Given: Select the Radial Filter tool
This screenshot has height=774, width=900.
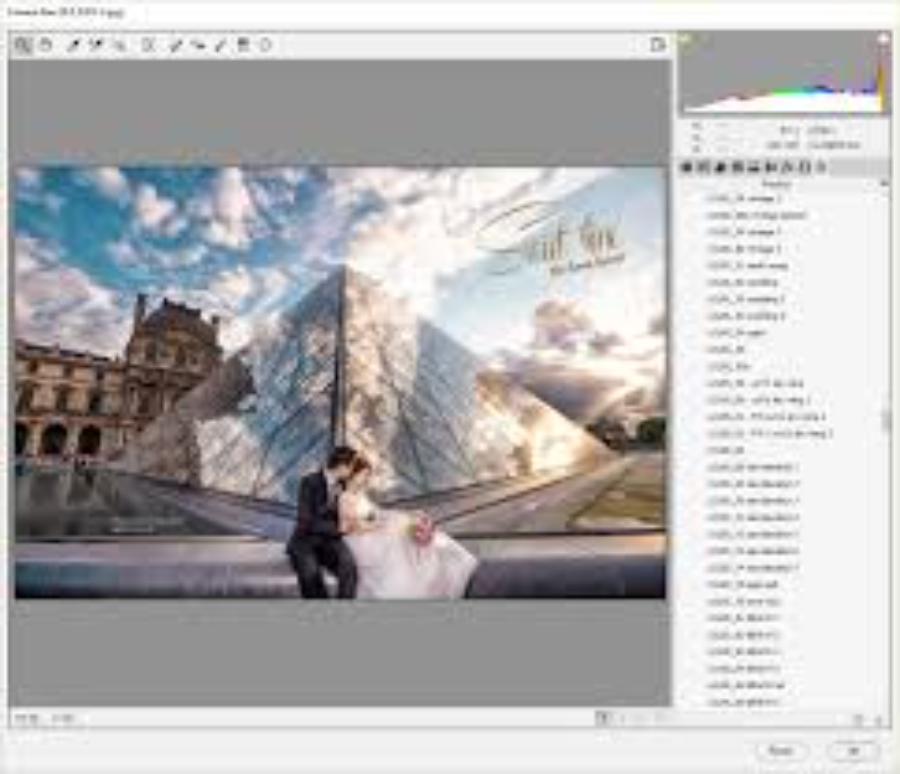Looking at the screenshot, I should pos(266,45).
